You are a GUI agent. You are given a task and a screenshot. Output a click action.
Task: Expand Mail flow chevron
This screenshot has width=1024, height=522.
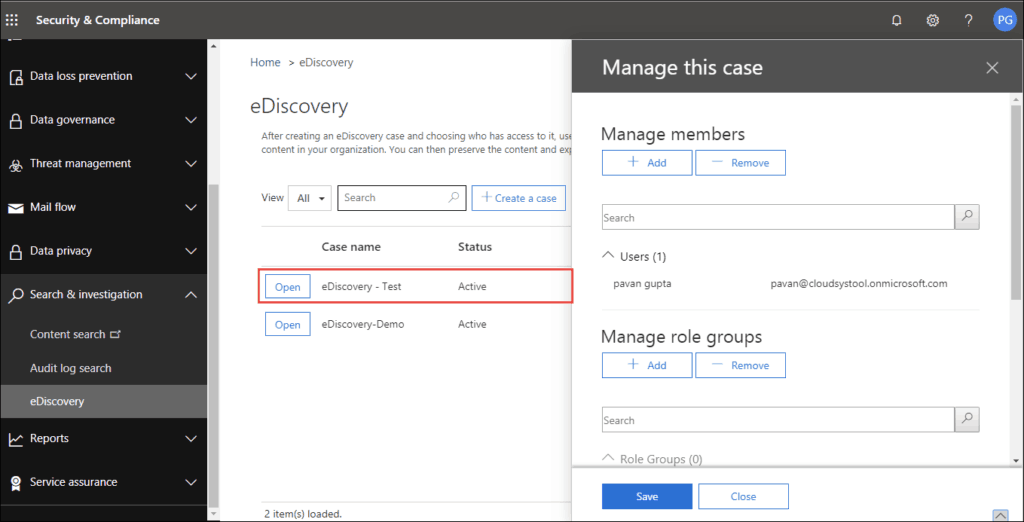coord(191,208)
